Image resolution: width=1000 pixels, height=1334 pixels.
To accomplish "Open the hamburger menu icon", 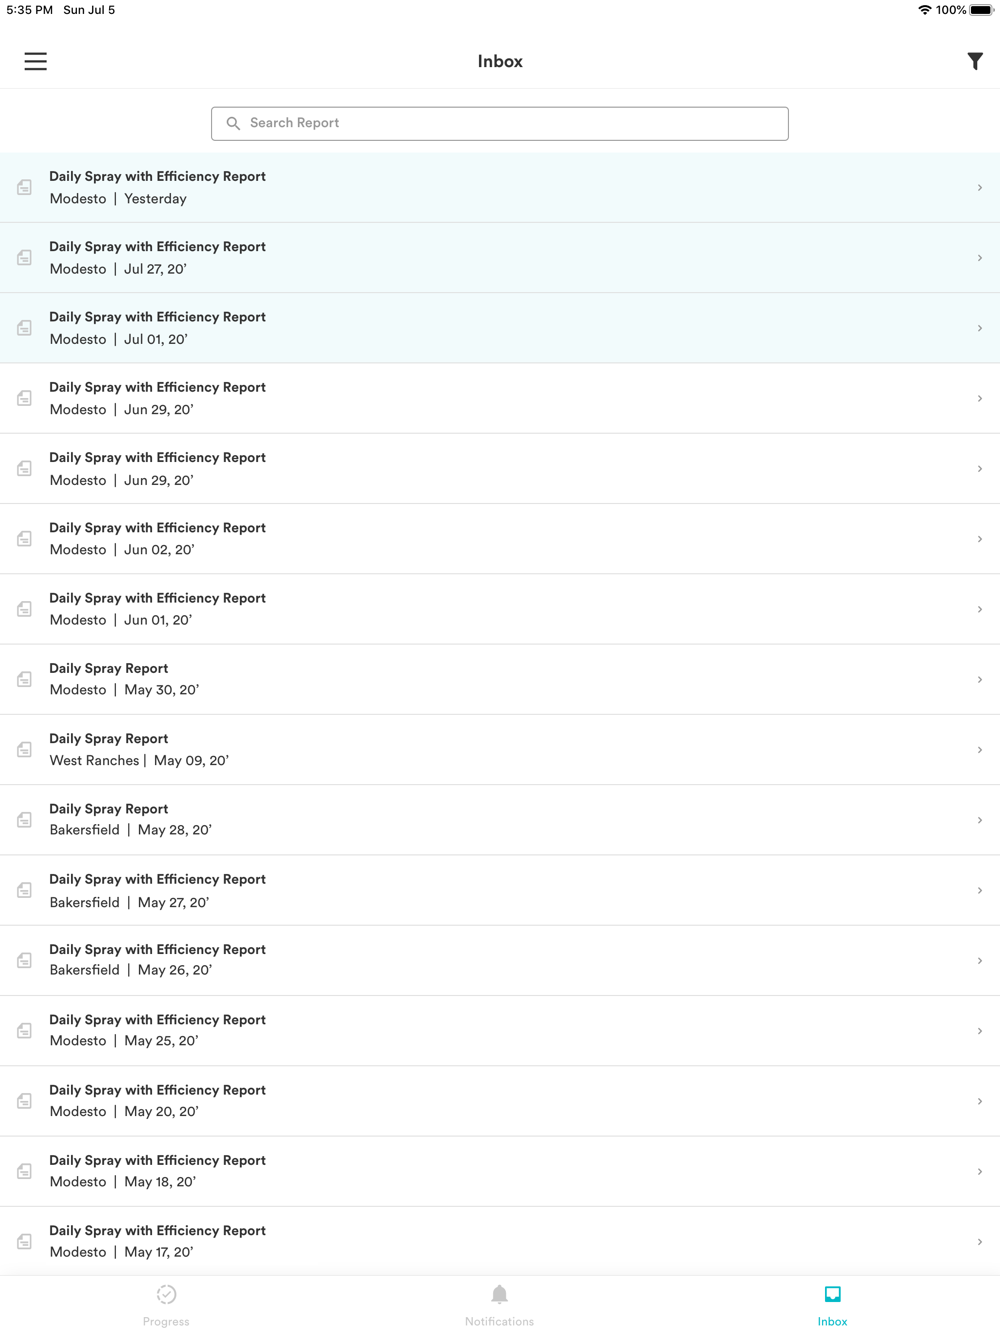I will pos(36,61).
